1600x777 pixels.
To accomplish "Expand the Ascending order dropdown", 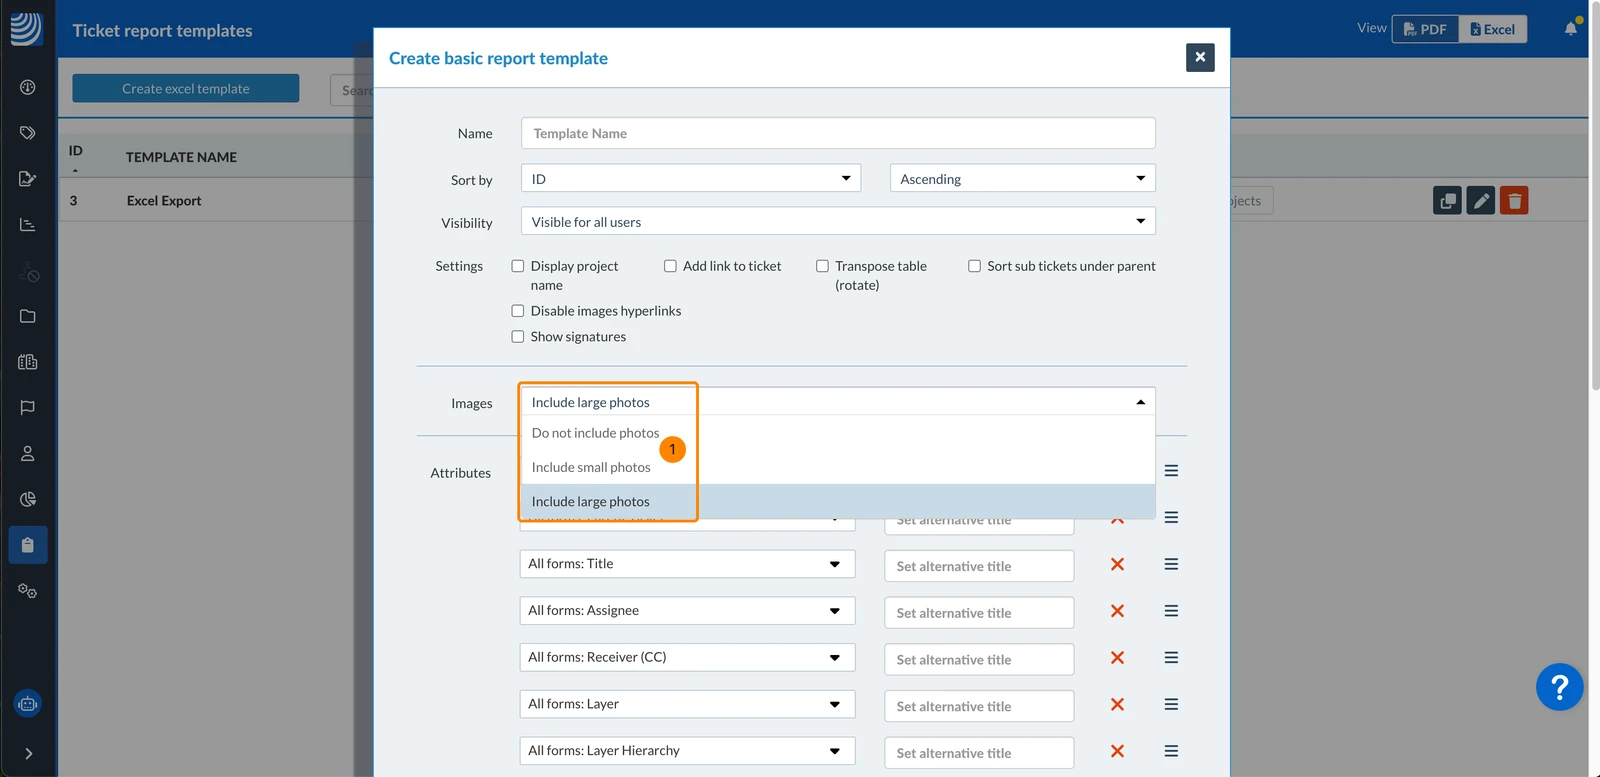I will coord(1022,178).
